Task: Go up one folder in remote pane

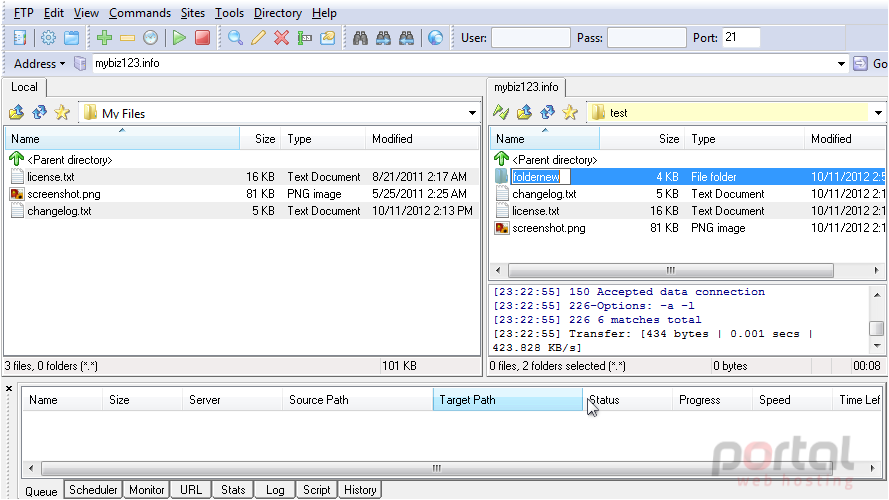Action: 524,112
